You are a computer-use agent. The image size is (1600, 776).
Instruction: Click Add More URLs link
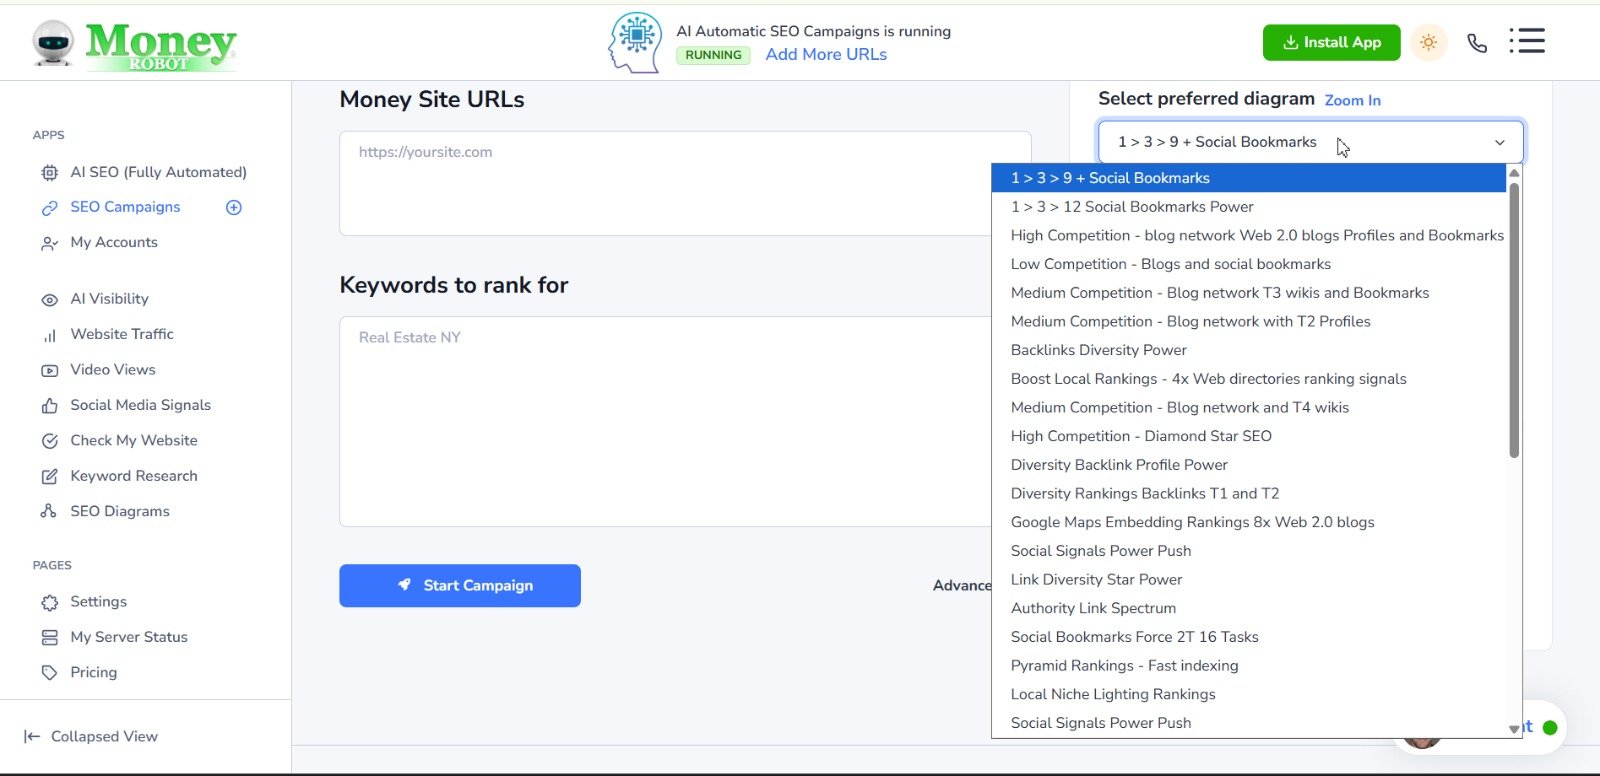click(x=826, y=55)
